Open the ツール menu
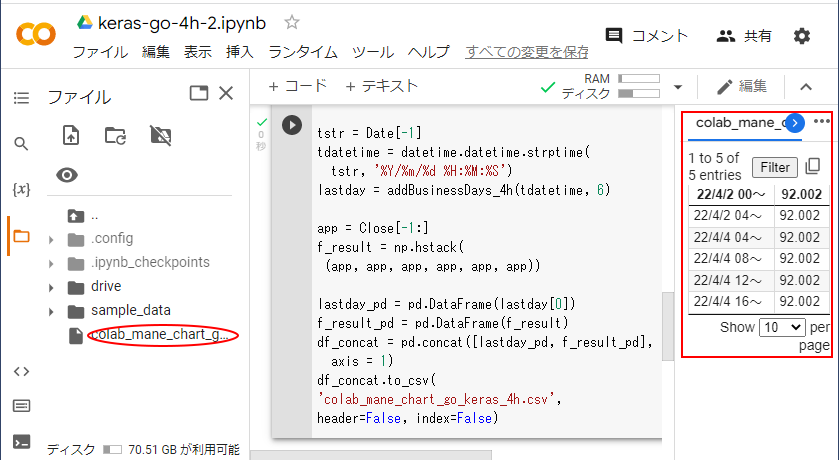The image size is (839, 460). tap(373, 52)
